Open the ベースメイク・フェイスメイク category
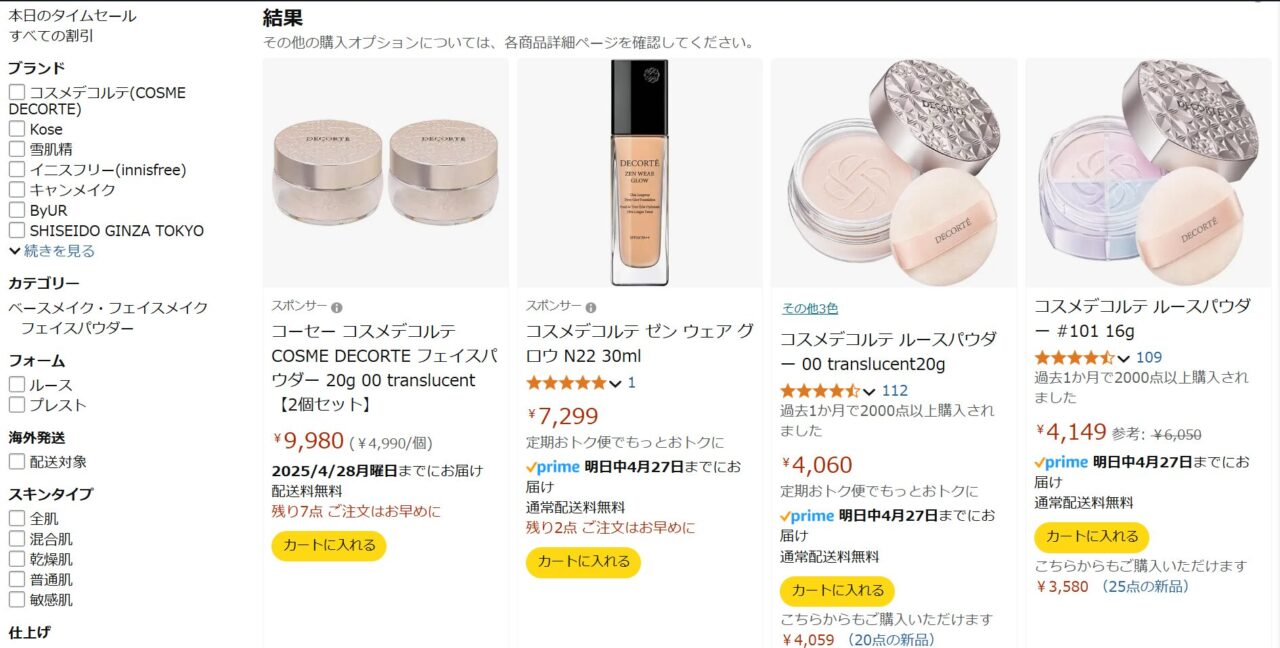Image resolution: width=1280 pixels, height=648 pixels. point(108,308)
